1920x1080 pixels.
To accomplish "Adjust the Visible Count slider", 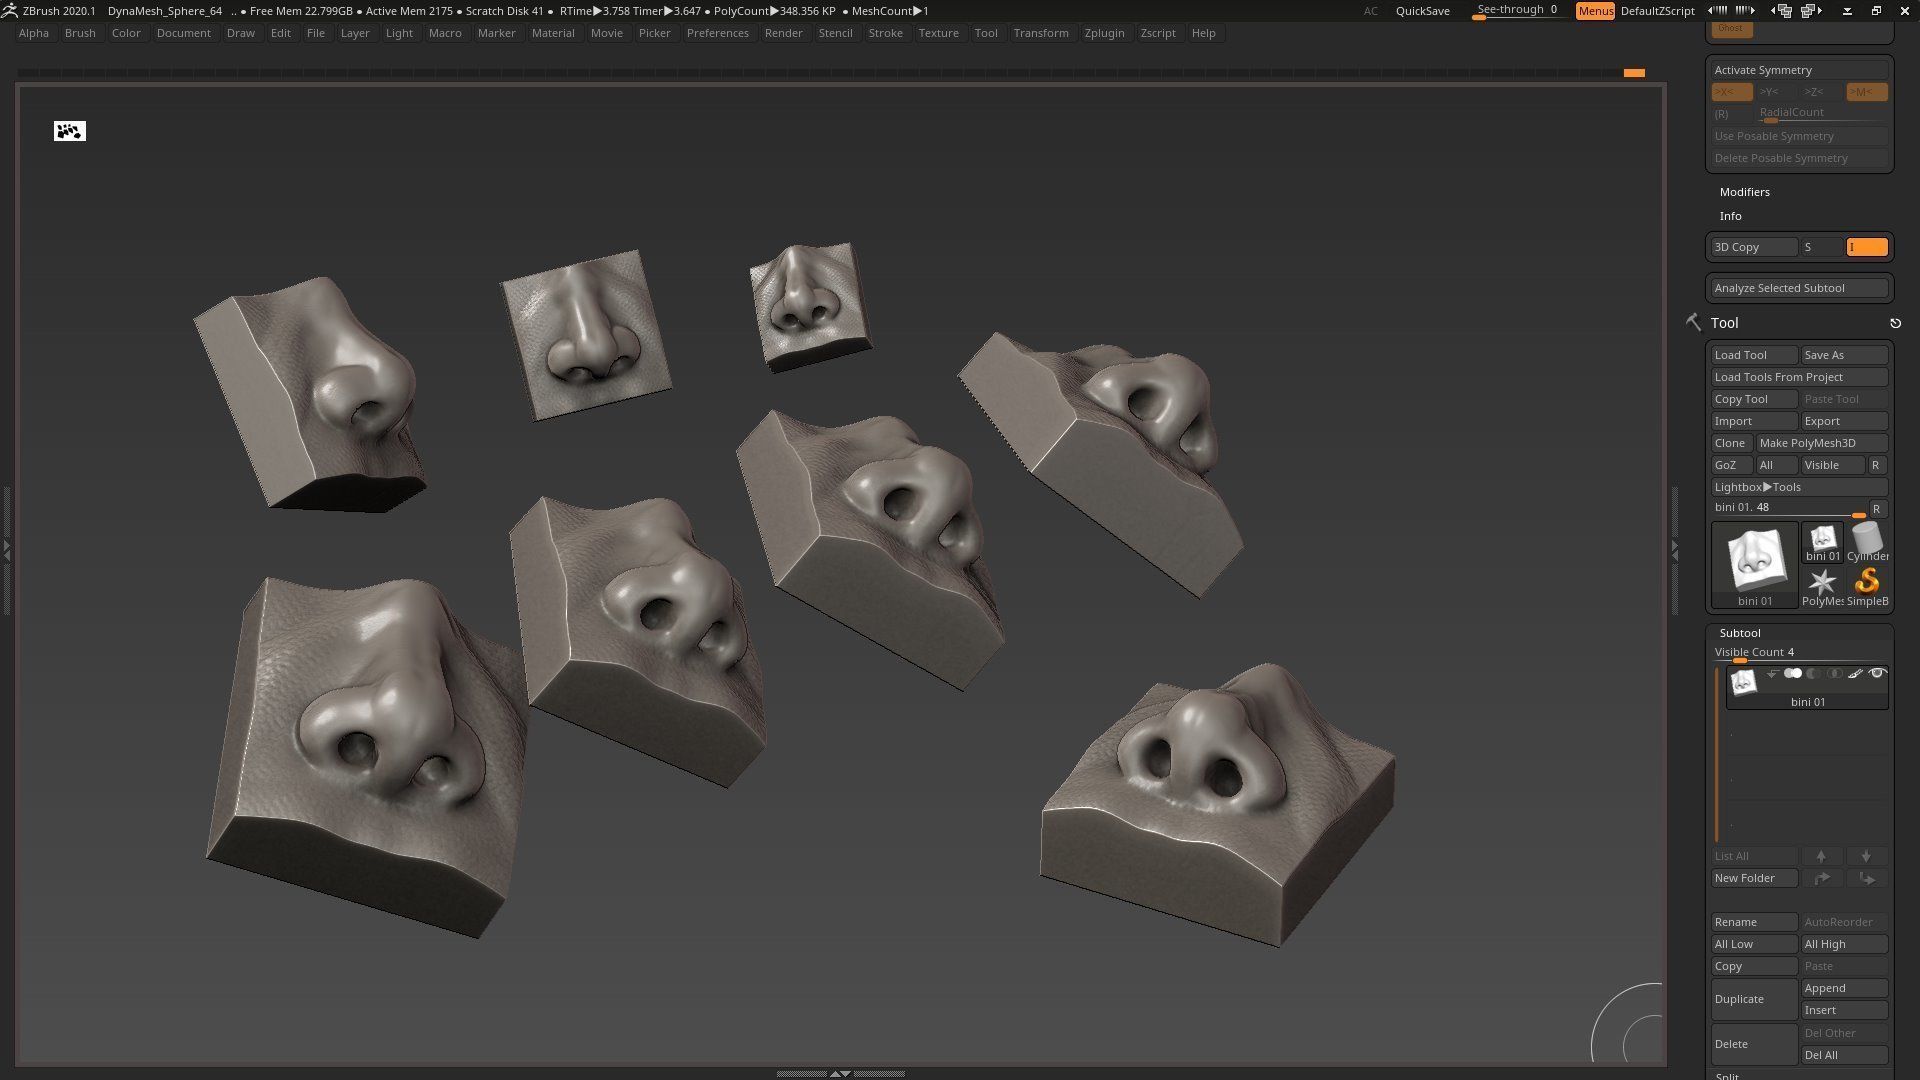I will coord(1799,654).
